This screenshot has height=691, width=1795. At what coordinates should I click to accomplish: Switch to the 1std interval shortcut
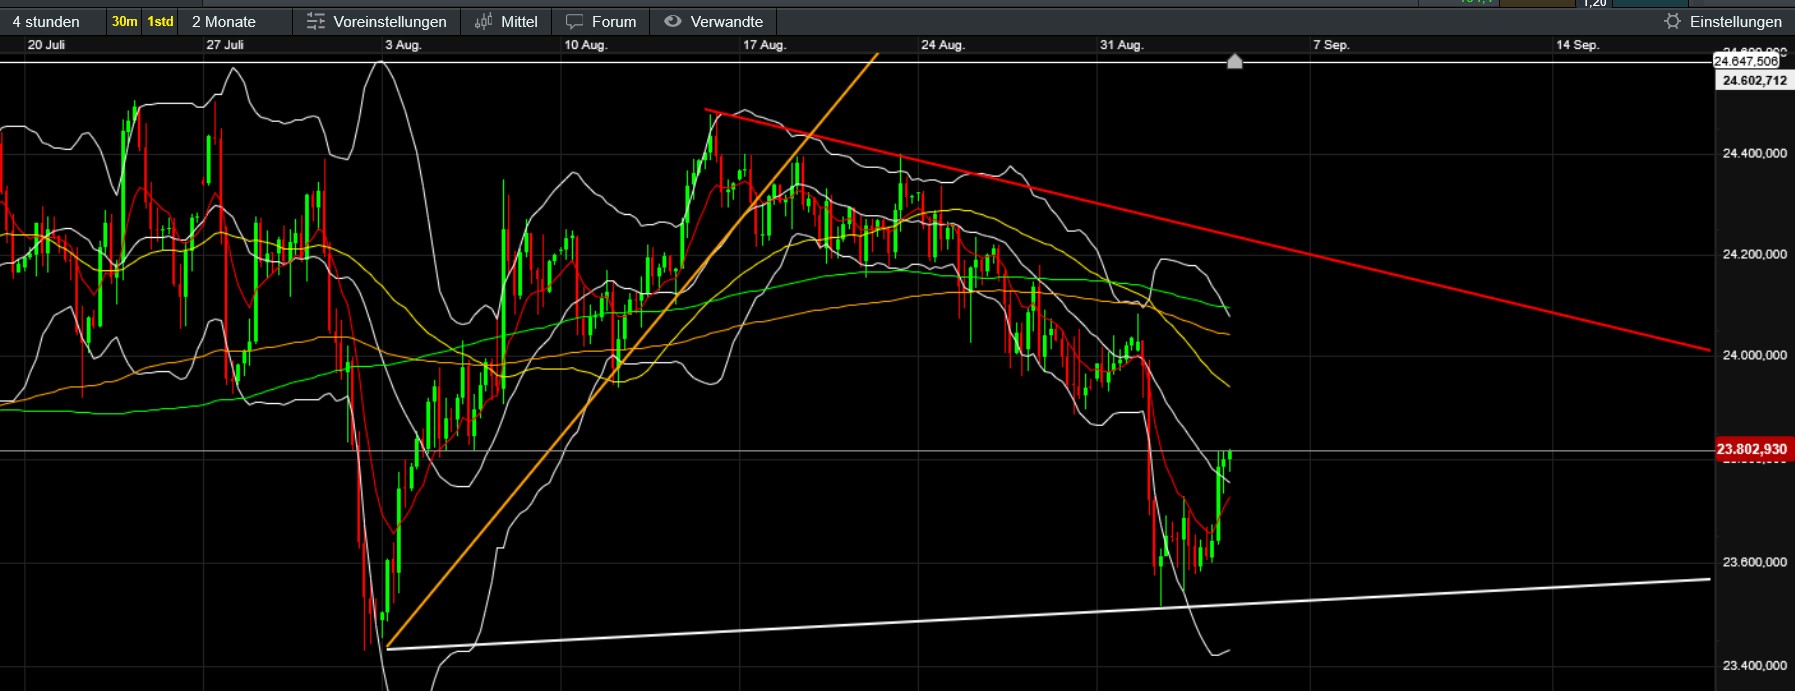coord(160,21)
